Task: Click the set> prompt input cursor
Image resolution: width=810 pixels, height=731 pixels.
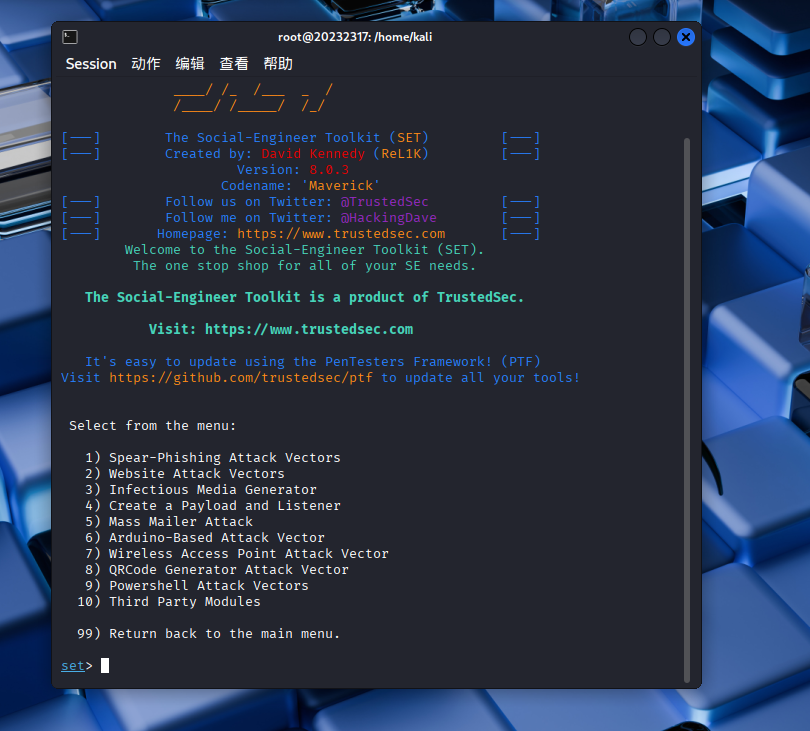Action: (x=105, y=665)
